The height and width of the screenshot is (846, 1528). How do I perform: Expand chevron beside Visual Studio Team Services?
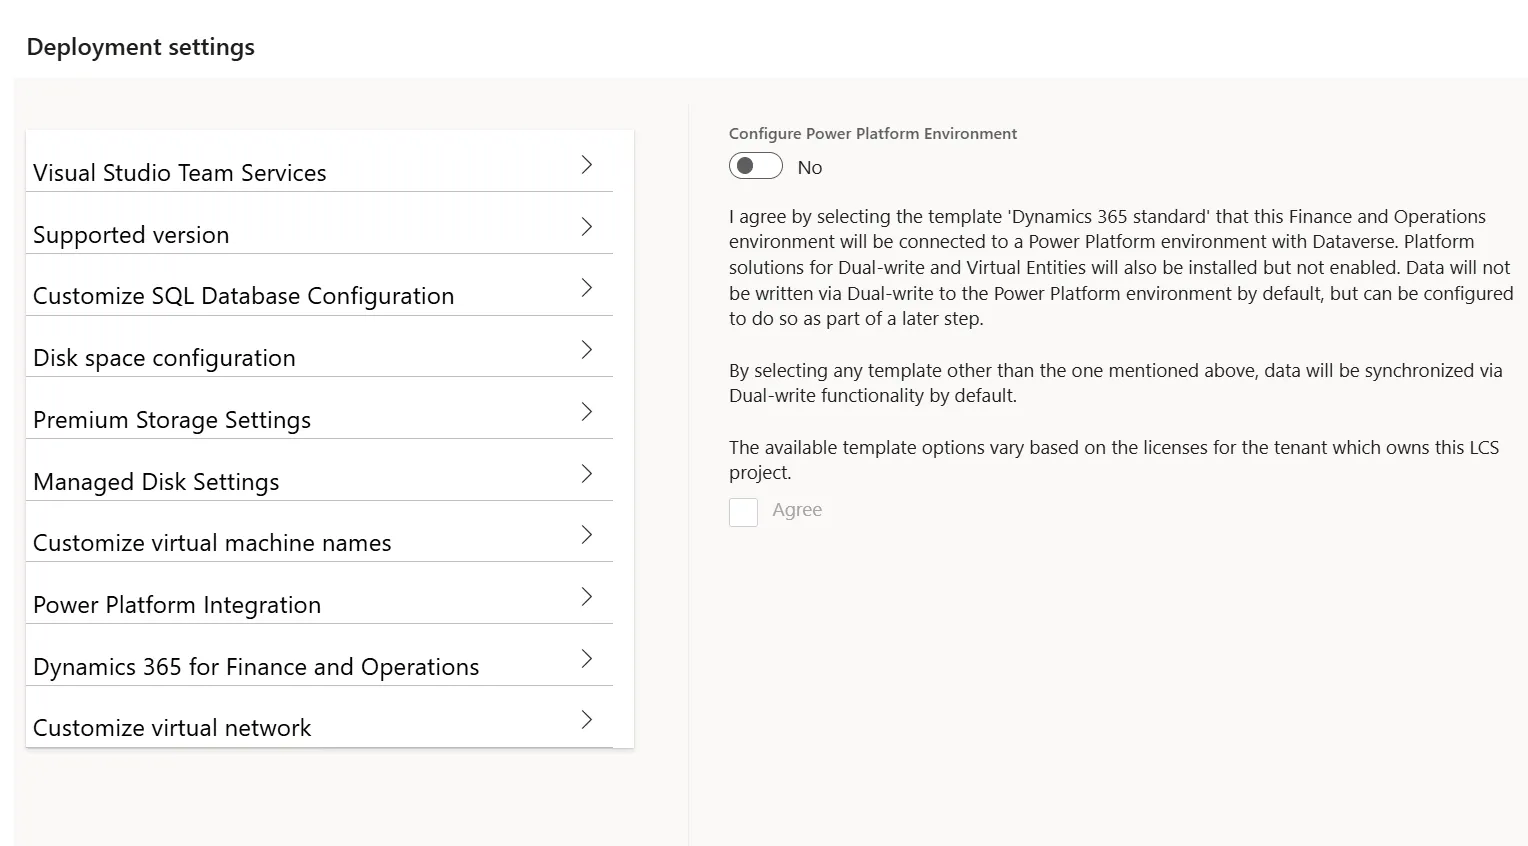tap(587, 165)
